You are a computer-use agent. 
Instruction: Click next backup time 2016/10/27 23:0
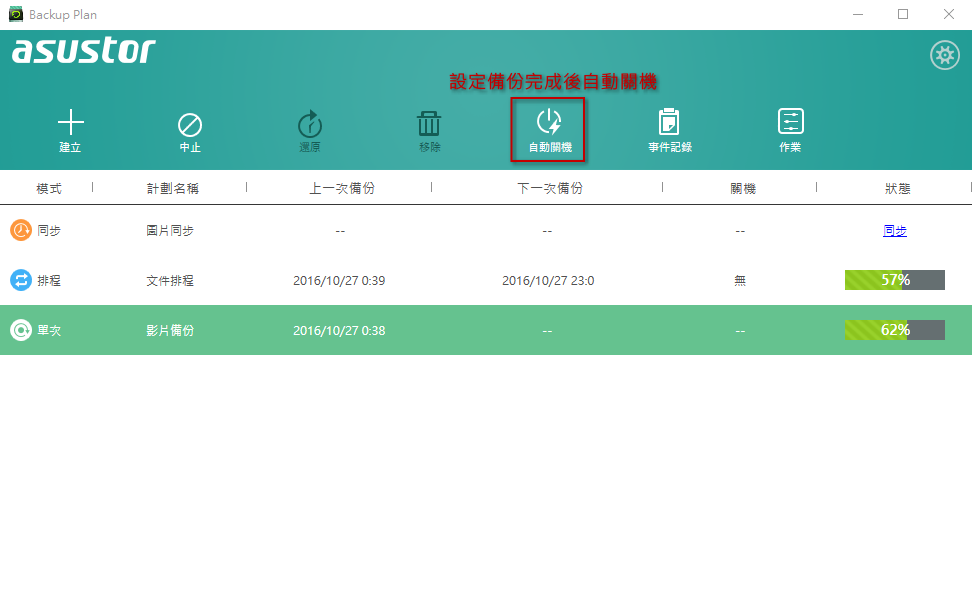coord(548,281)
